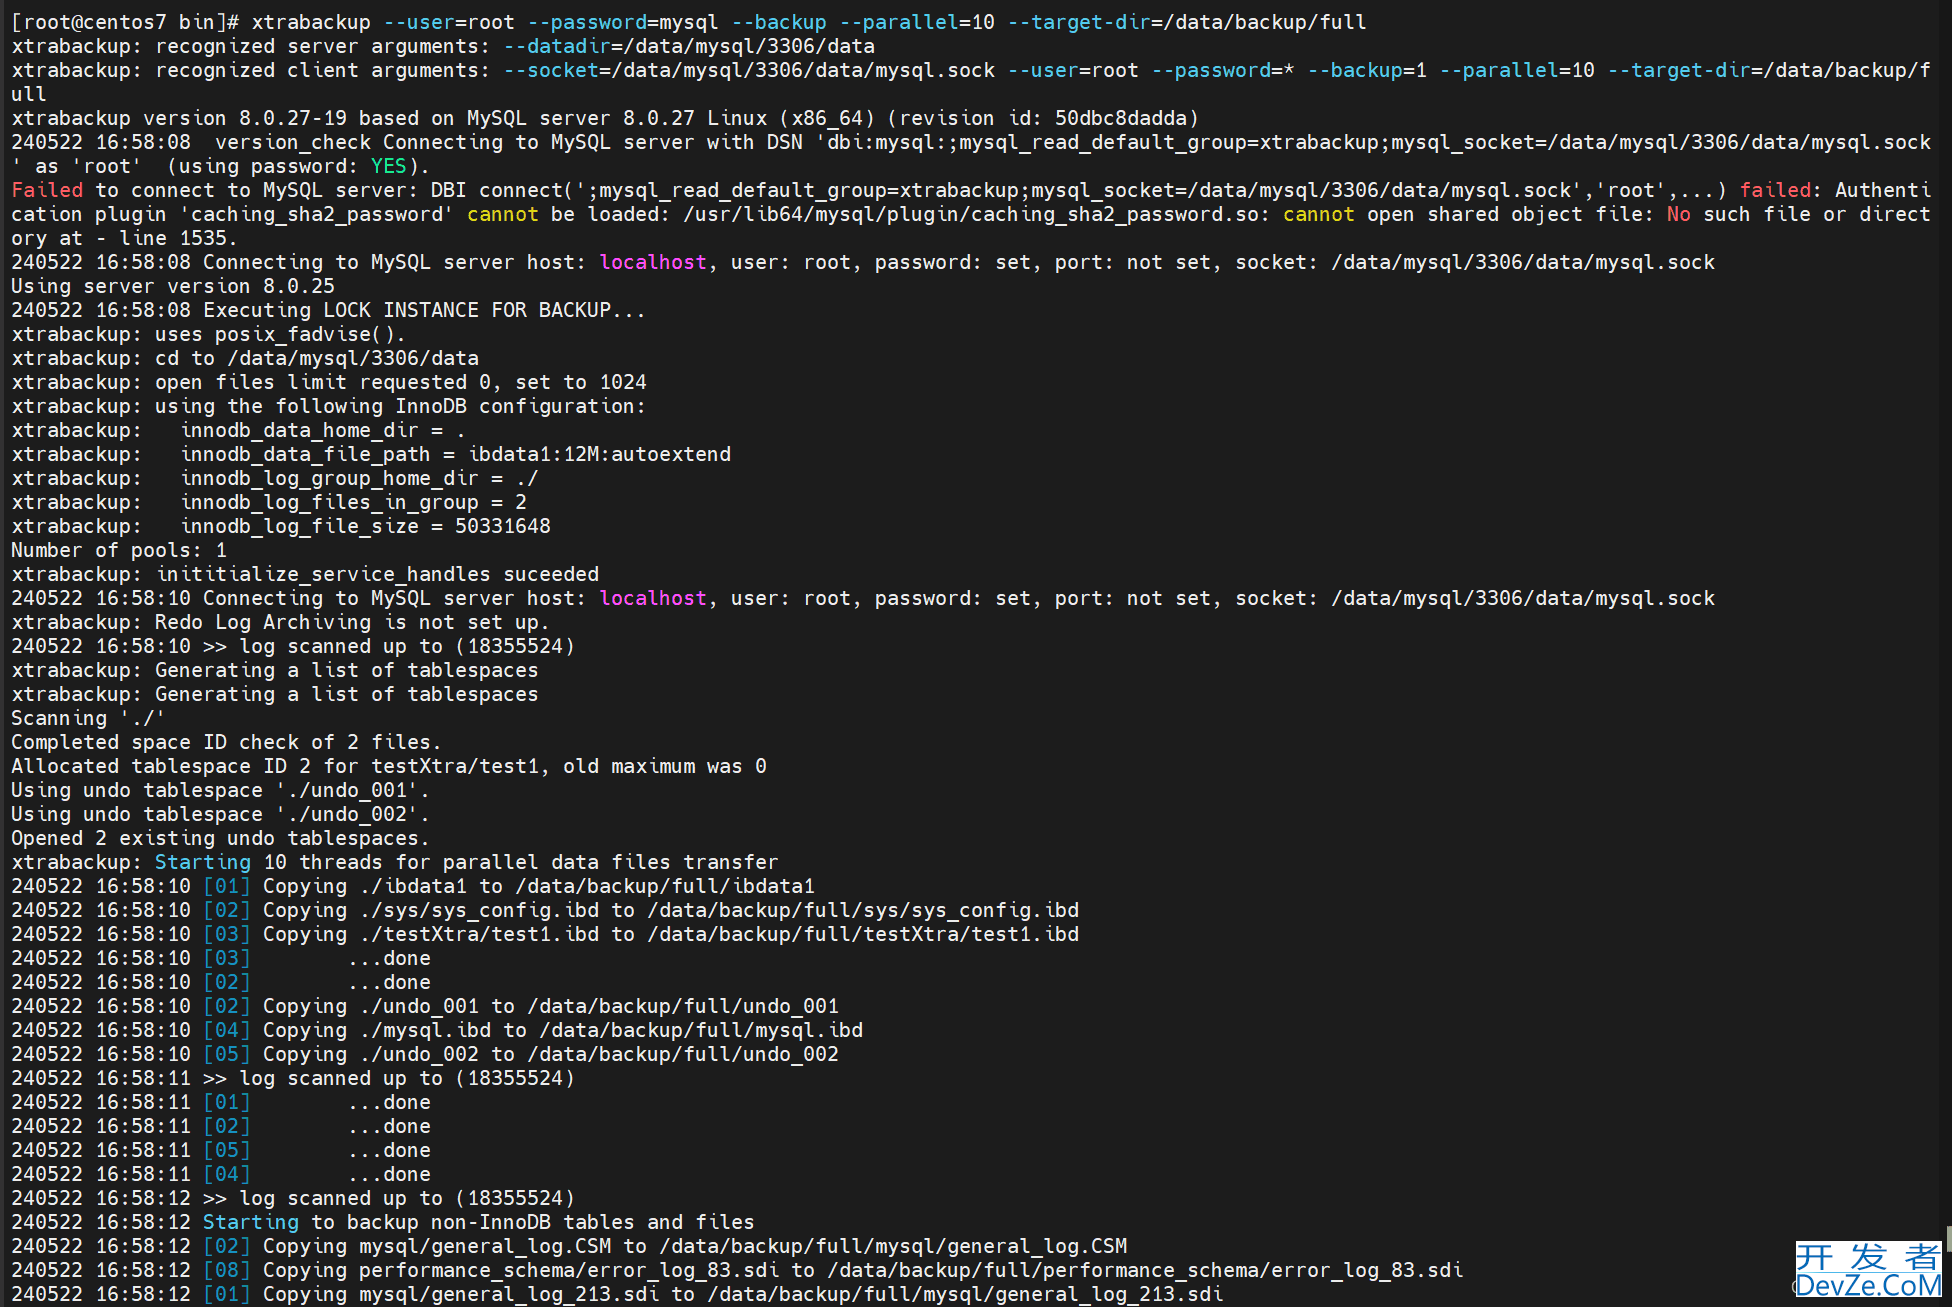Image resolution: width=1952 pixels, height=1307 pixels.
Task: Click the 'recognized server arguments' line
Action: pyautogui.click(x=443, y=46)
